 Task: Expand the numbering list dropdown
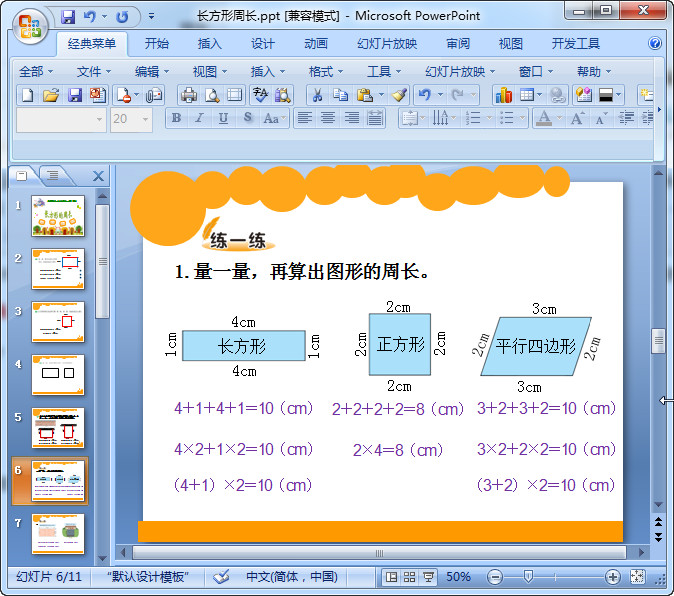[x=489, y=118]
